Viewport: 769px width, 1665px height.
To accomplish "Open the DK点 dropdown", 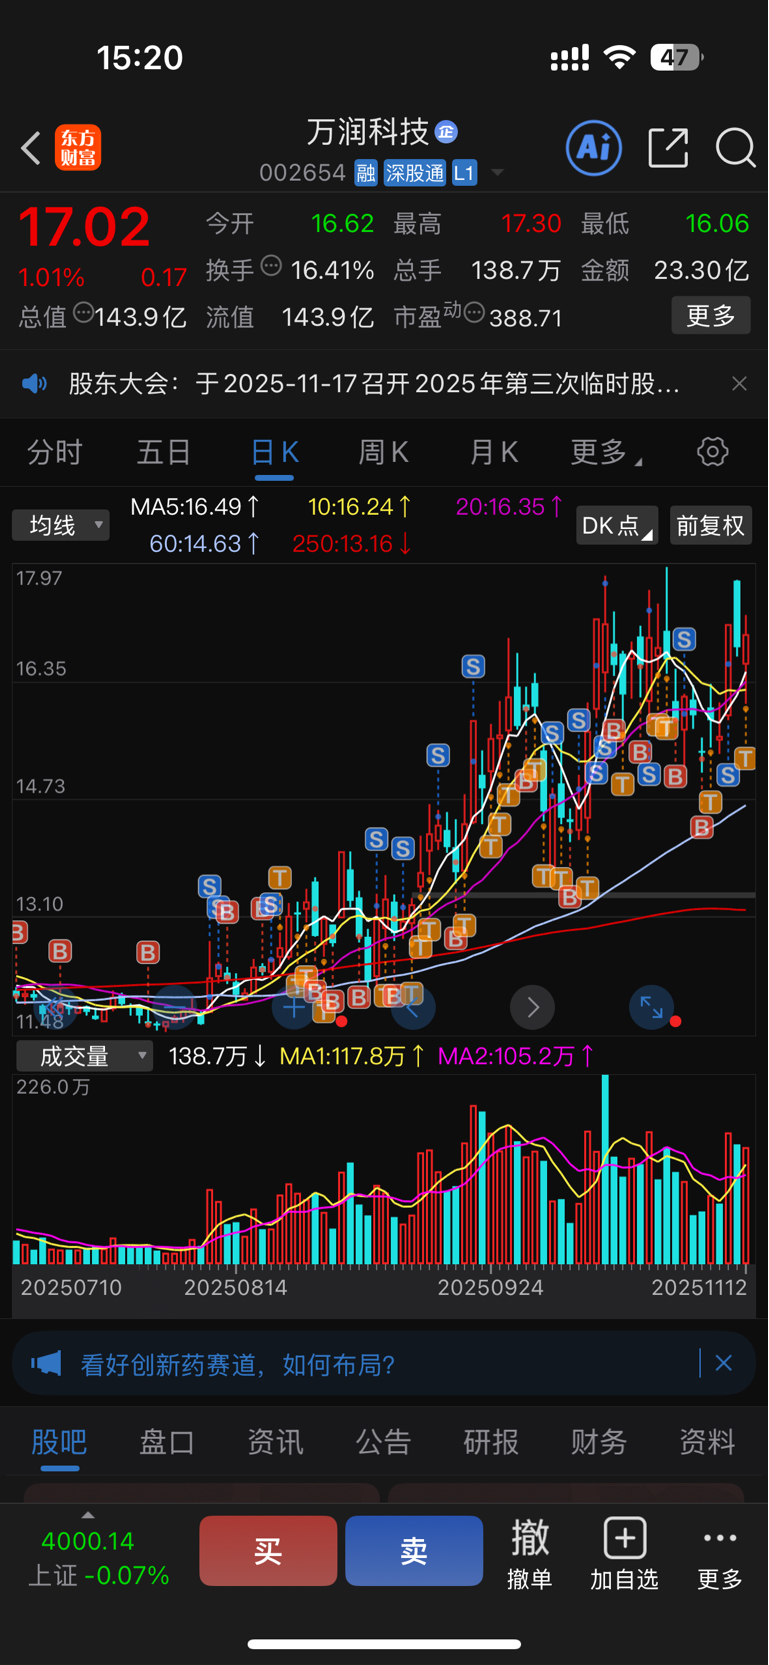I will click(x=616, y=525).
